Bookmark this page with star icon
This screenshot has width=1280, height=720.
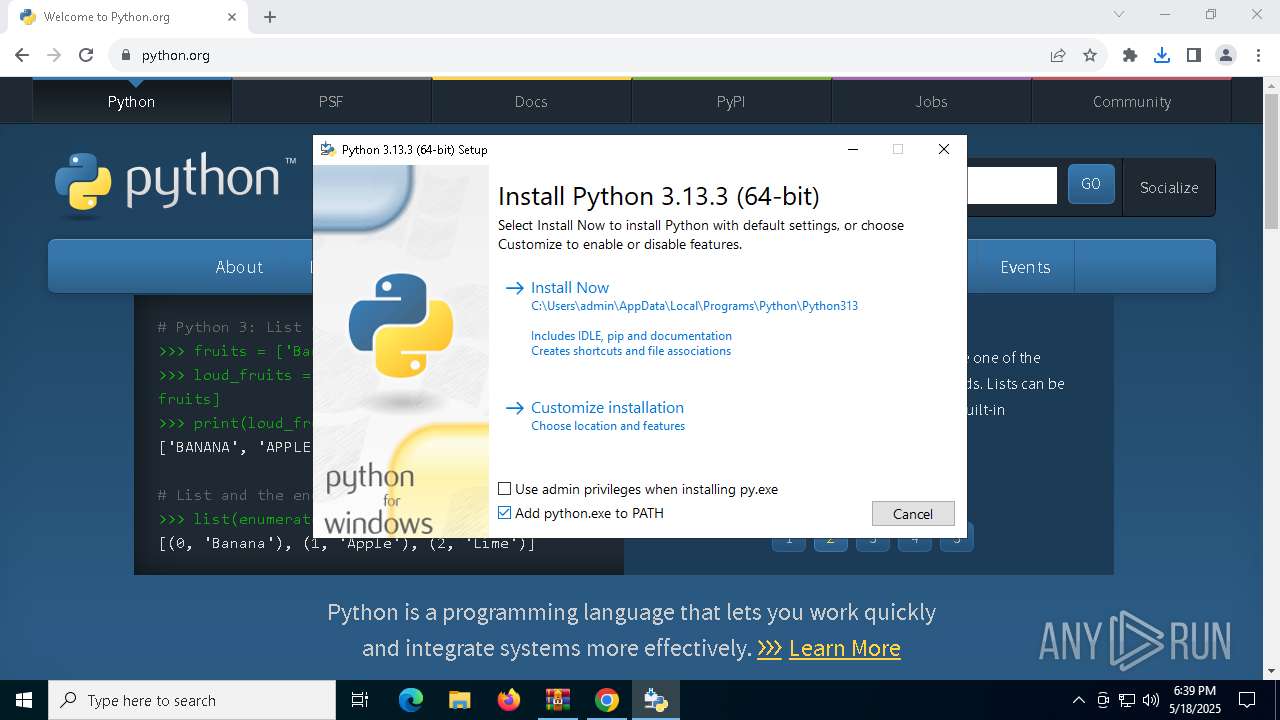pos(1090,55)
